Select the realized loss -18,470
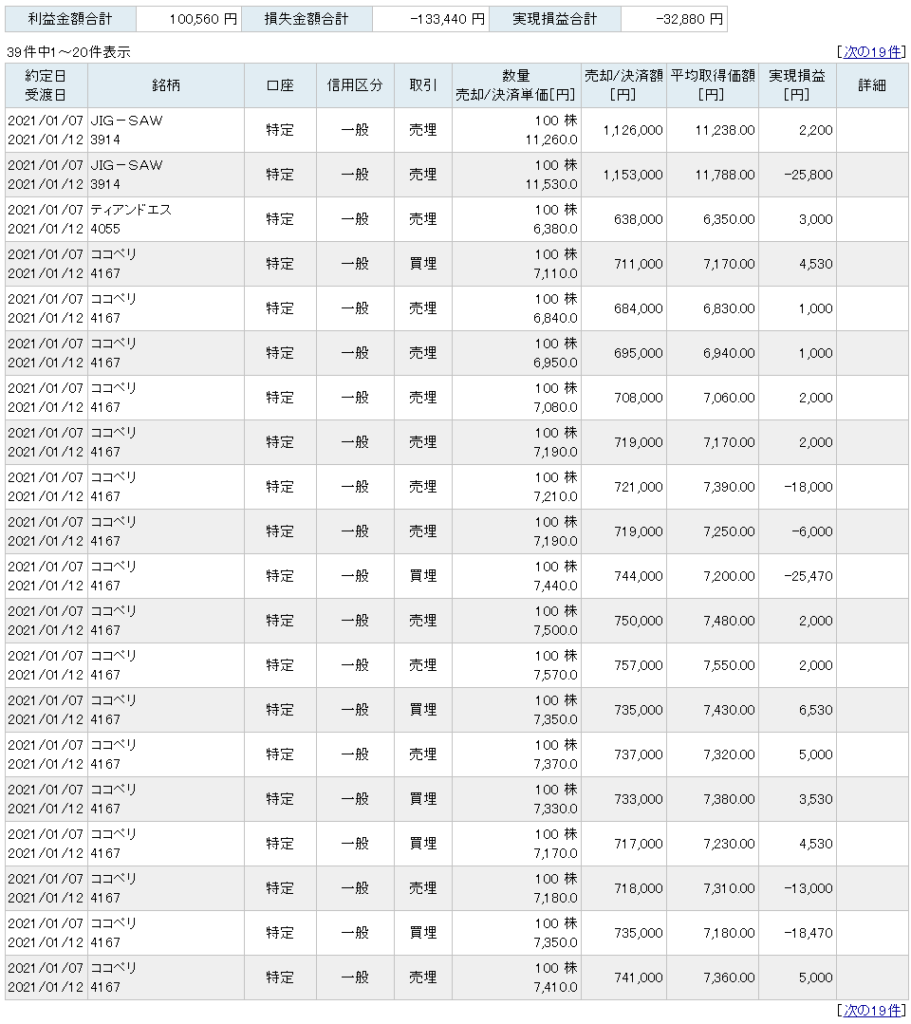The height and width of the screenshot is (1024, 911). point(808,933)
